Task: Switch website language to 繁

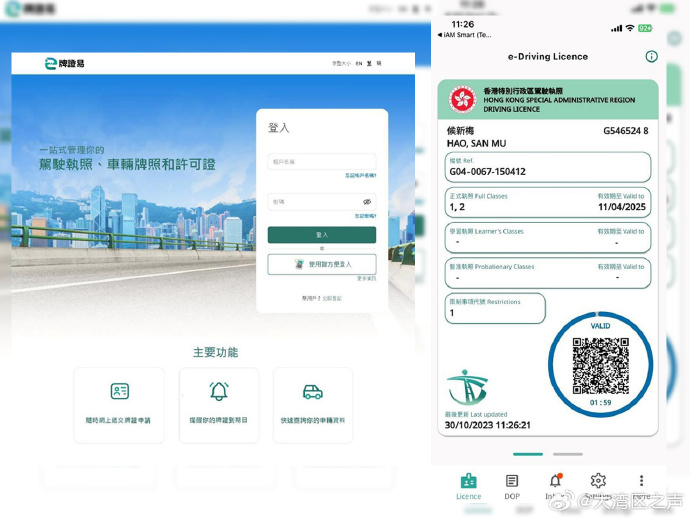Action: (x=369, y=63)
